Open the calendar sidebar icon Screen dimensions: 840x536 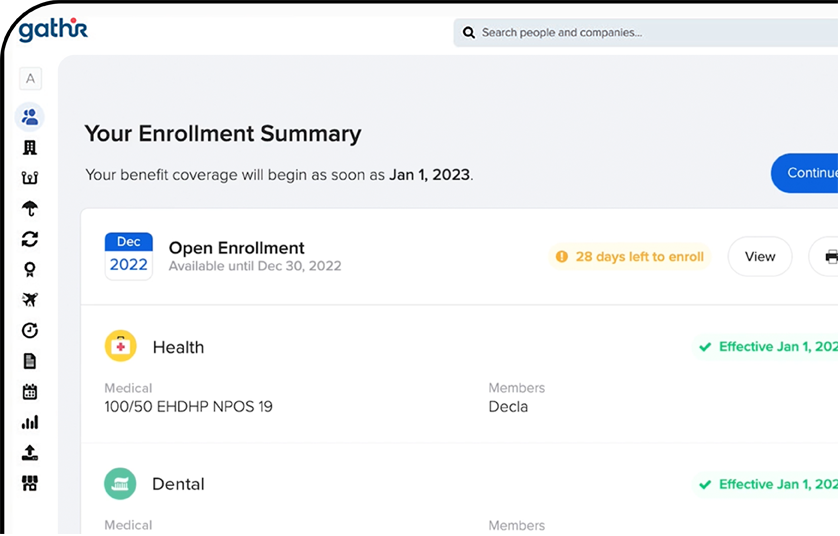(x=30, y=392)
